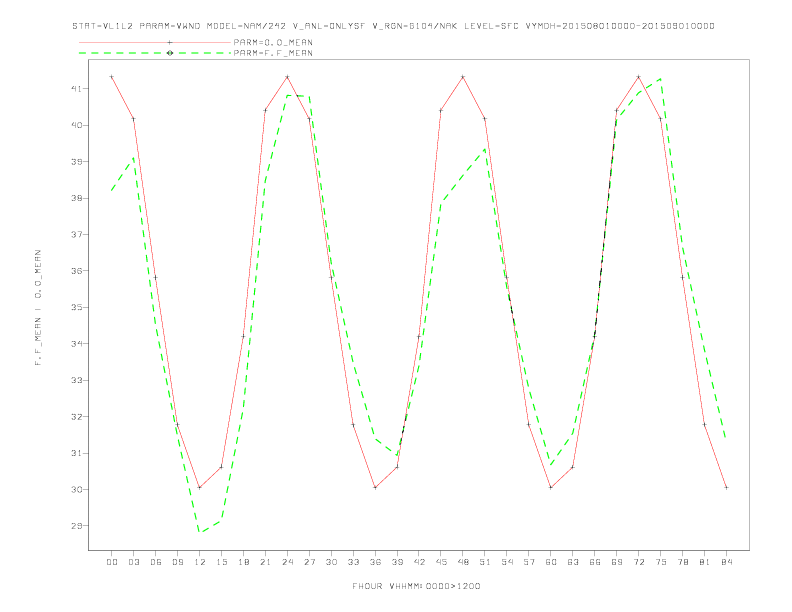Click the 37 y-axis tick label
792x612 pixels.
point(76,234)
